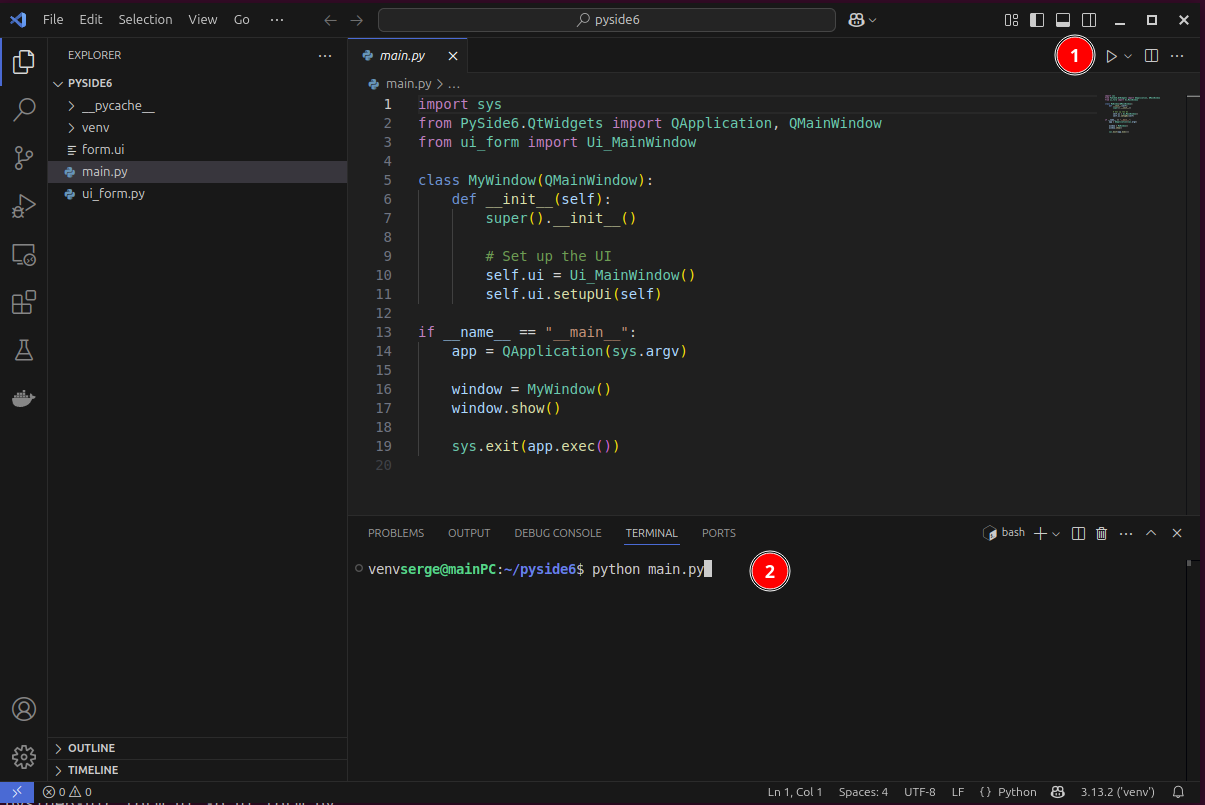The width and height of the screenshot is (1205, 805).
Task: Kill terminal using trash can icon
Action: (1102, 534)
